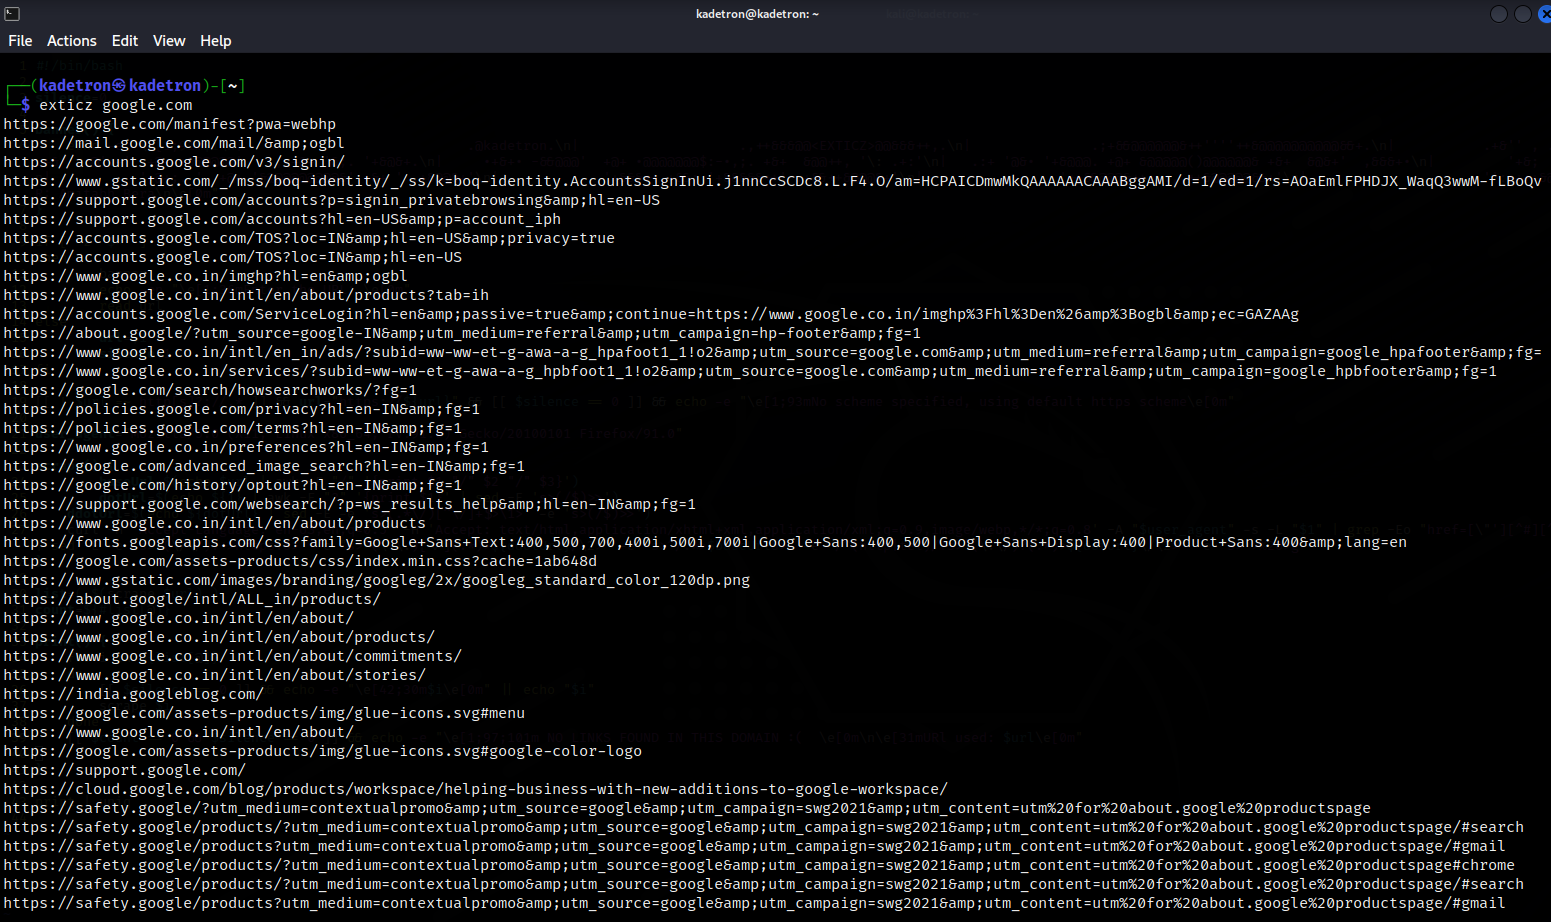The width and height of the screenshot is (1551, 922).
Task: Open the View menu
Action: coord(169,41)
